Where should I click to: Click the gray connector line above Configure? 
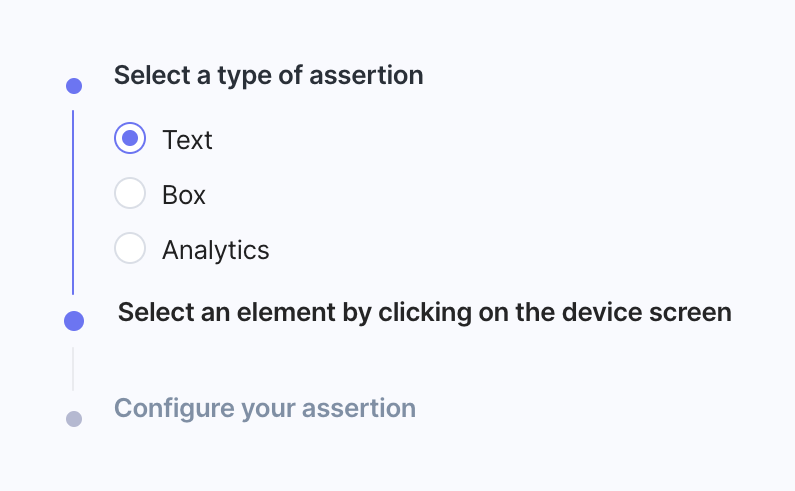pos(73,368)
